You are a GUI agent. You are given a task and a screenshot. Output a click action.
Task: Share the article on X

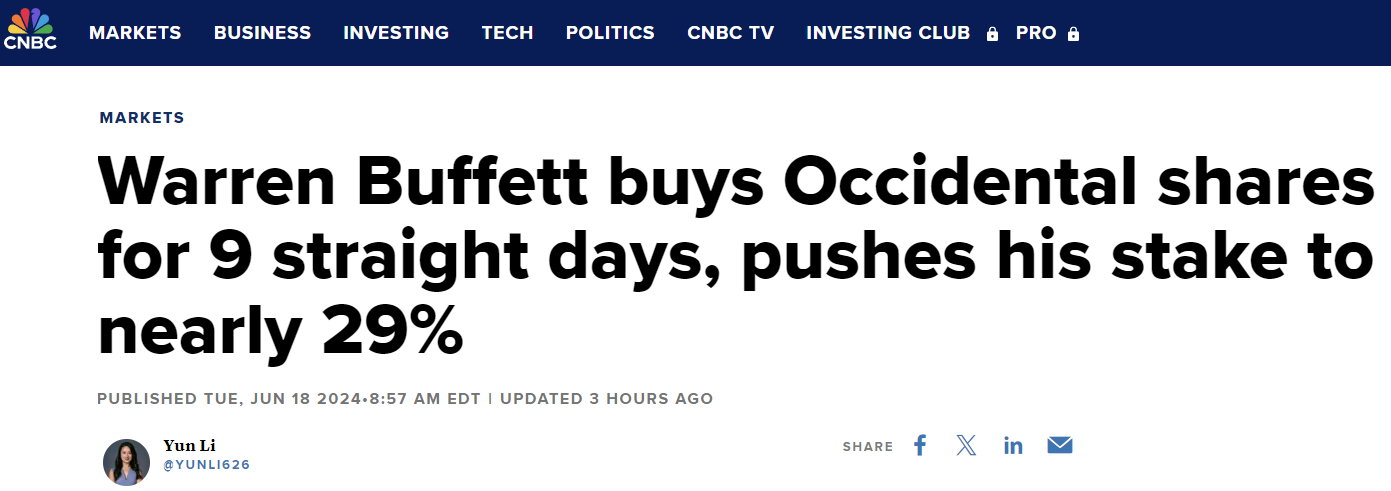(x=966, y=446)
